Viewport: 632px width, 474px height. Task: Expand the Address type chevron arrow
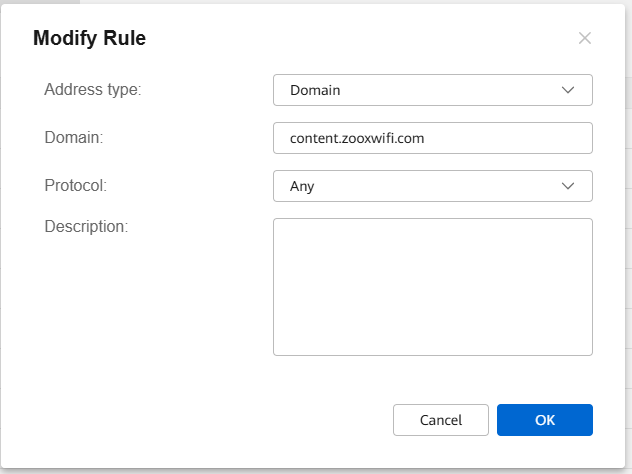(x=568, y=90)
